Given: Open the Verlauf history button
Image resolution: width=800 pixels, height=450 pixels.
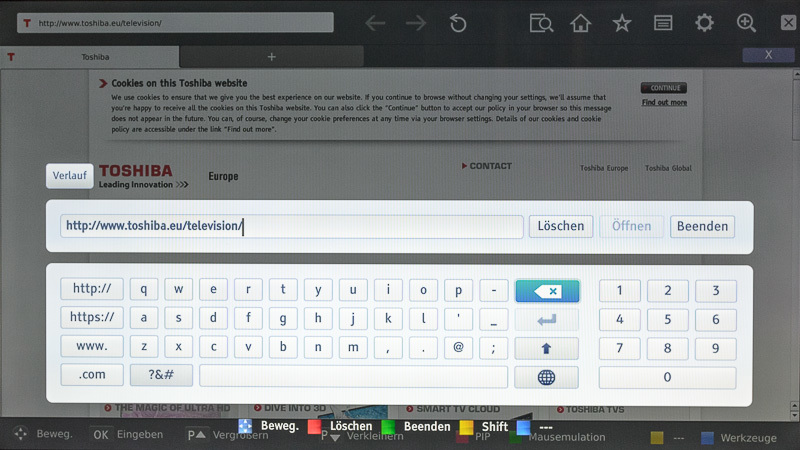Looking at the screenshot, I should tap(69, 176).
